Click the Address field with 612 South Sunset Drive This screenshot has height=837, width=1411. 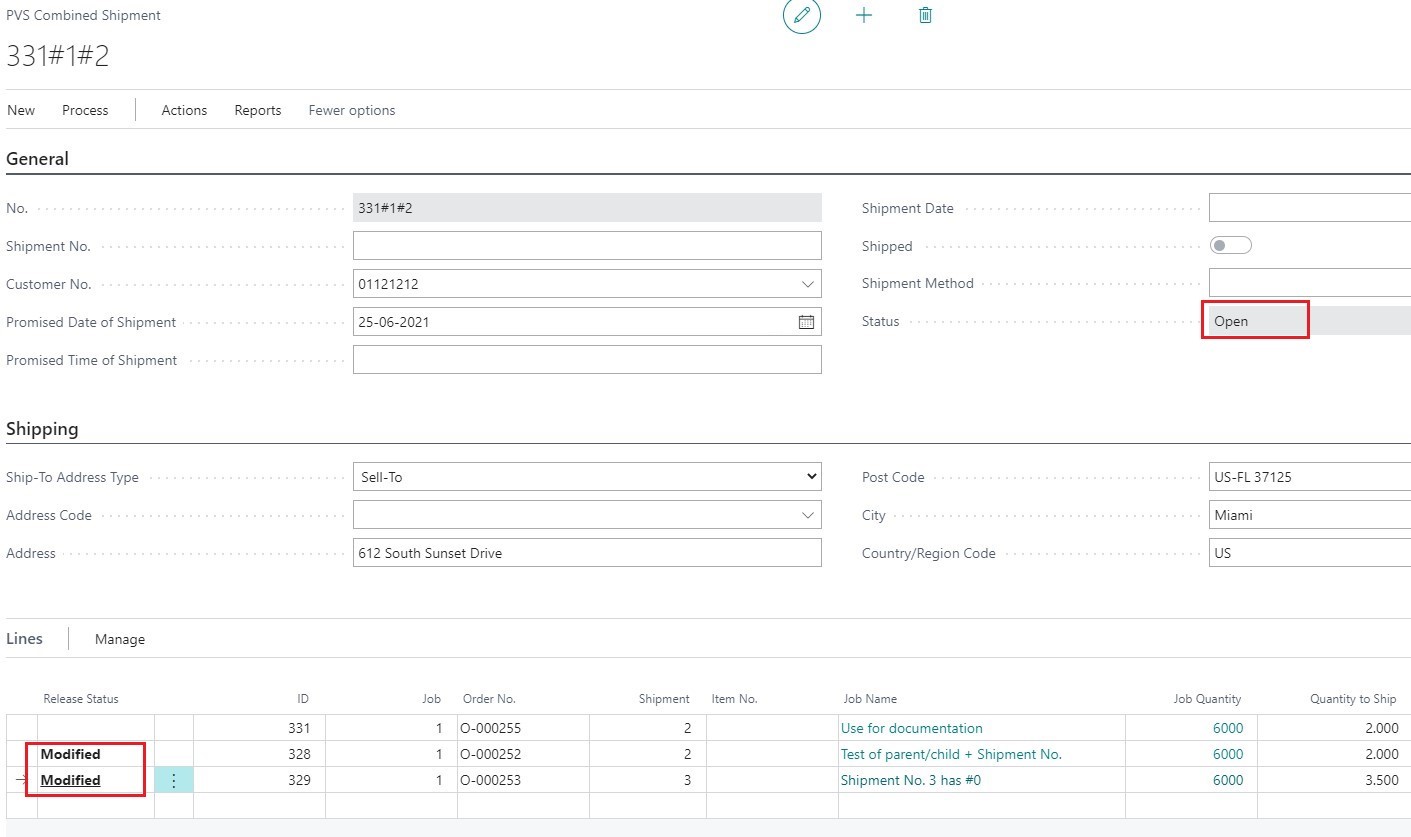[x=587, y=553]
